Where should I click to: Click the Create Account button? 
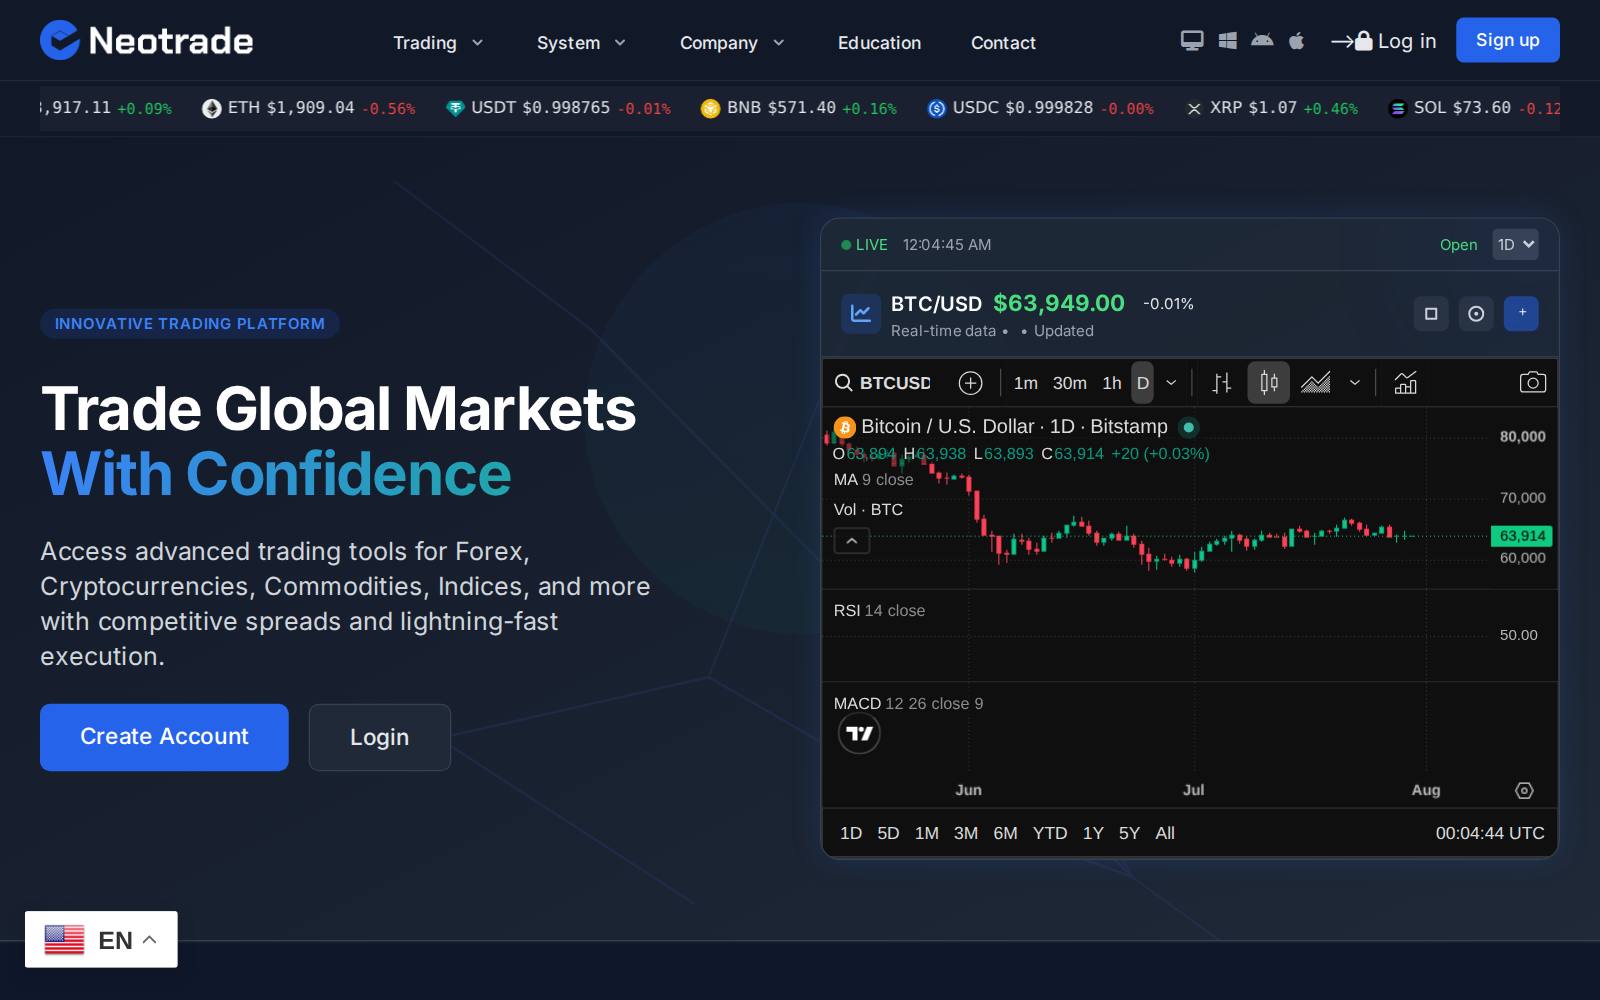(x=164, y=737)
